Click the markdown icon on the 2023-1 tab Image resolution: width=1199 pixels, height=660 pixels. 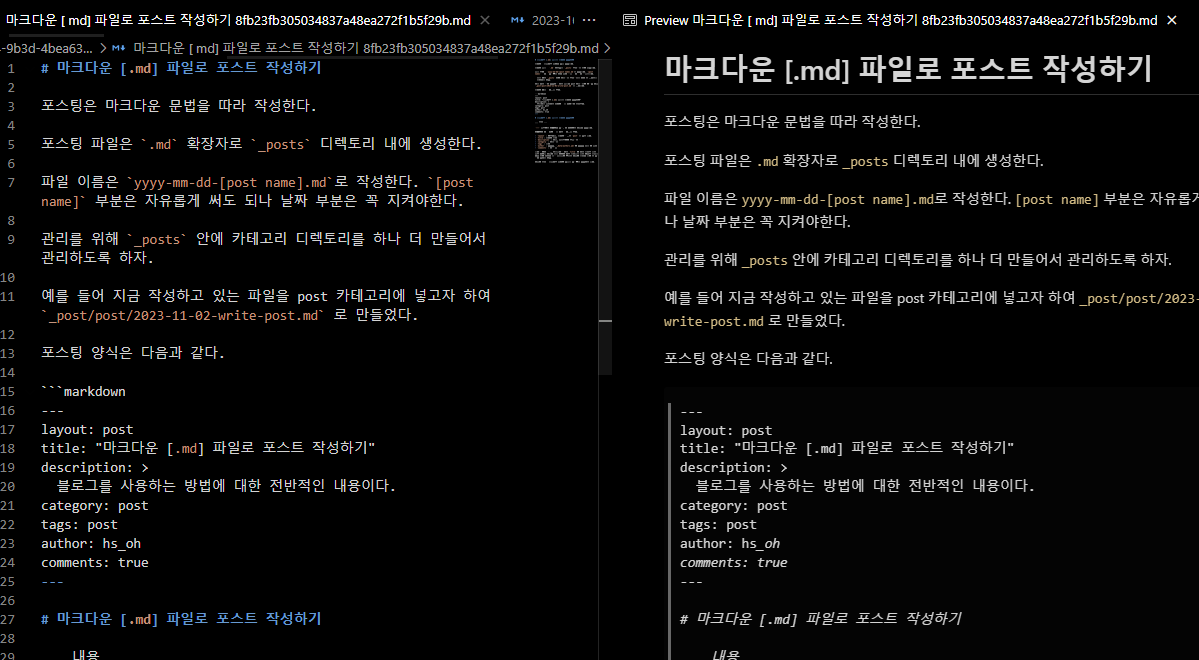click(x=518, y=21)
